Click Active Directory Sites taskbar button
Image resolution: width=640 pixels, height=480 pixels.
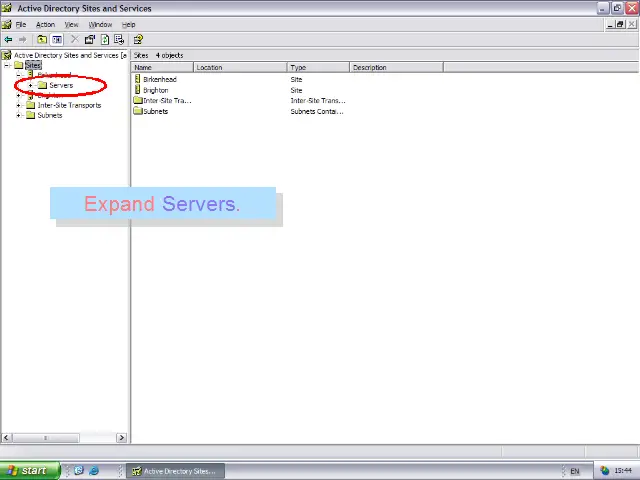tap(176, 471)
